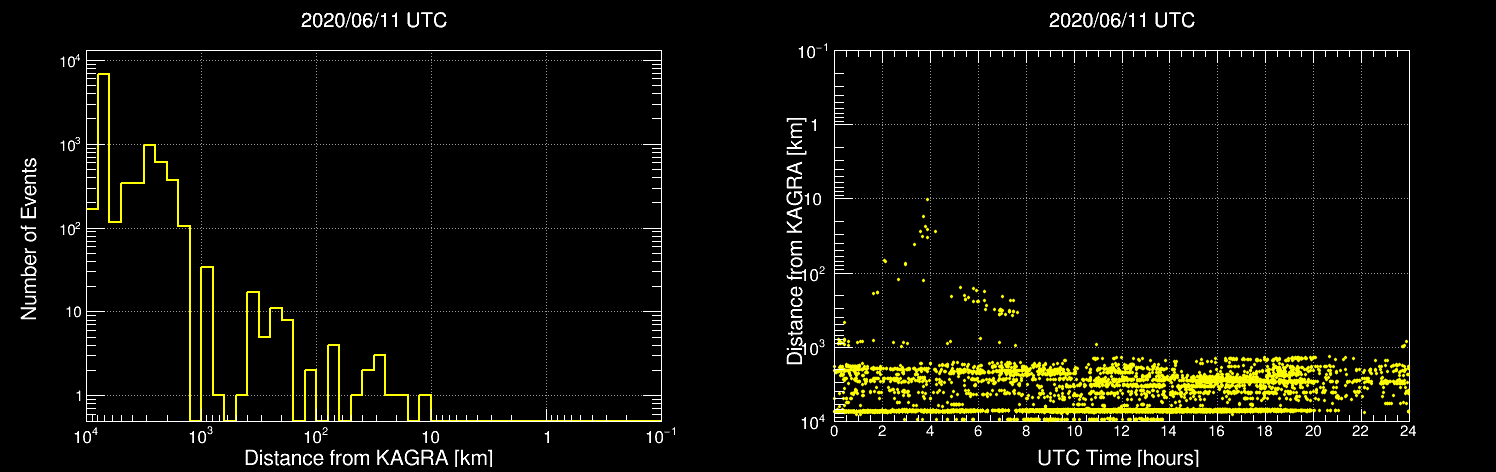
Task: Click the 1 tick on the histogram x-axis
Action: coord(546,438)
